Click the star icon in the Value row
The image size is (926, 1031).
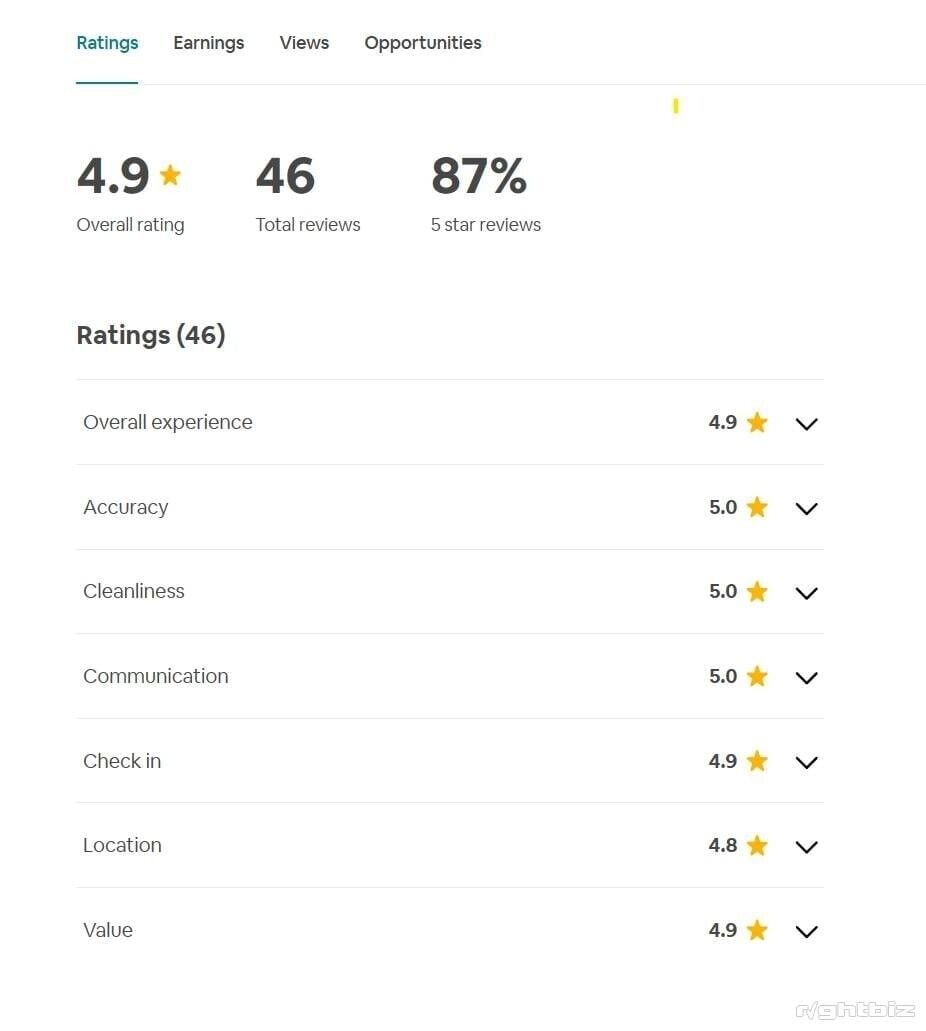[757, 930]
